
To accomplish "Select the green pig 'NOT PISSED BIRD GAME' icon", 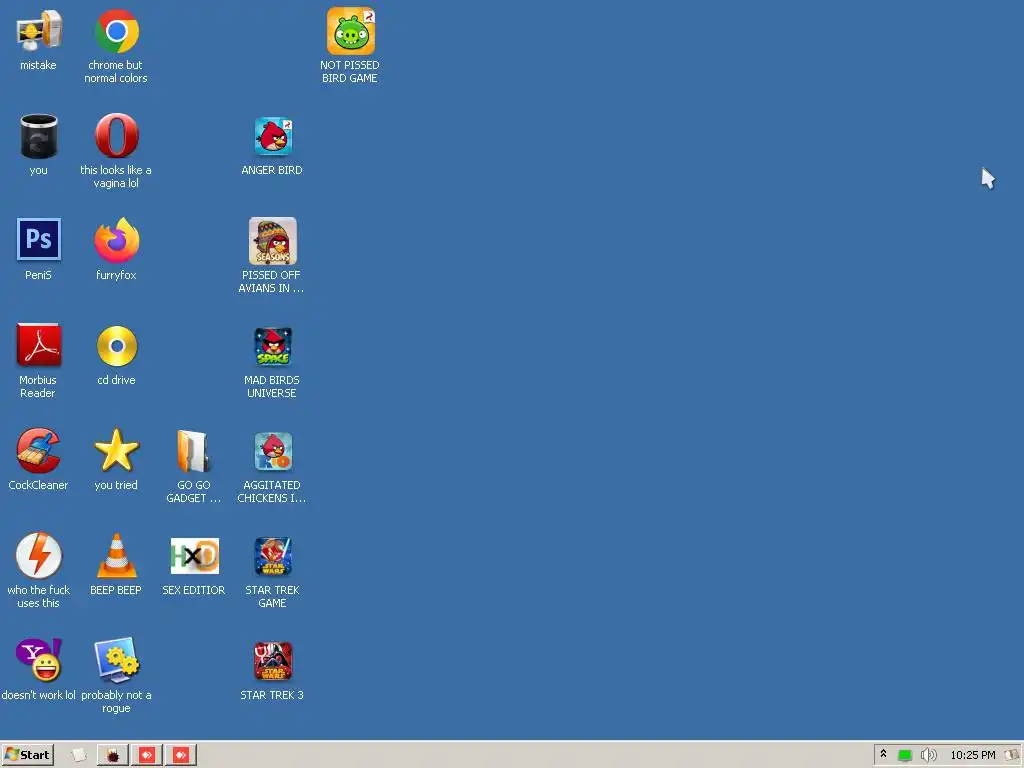I will click(x=351, y=31).
